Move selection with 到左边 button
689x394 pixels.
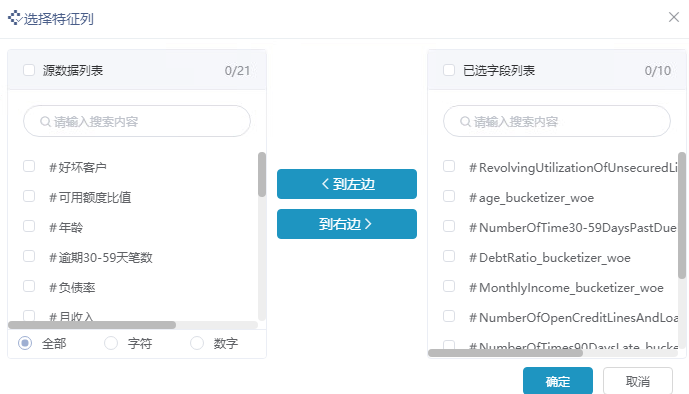click(347, 184)
